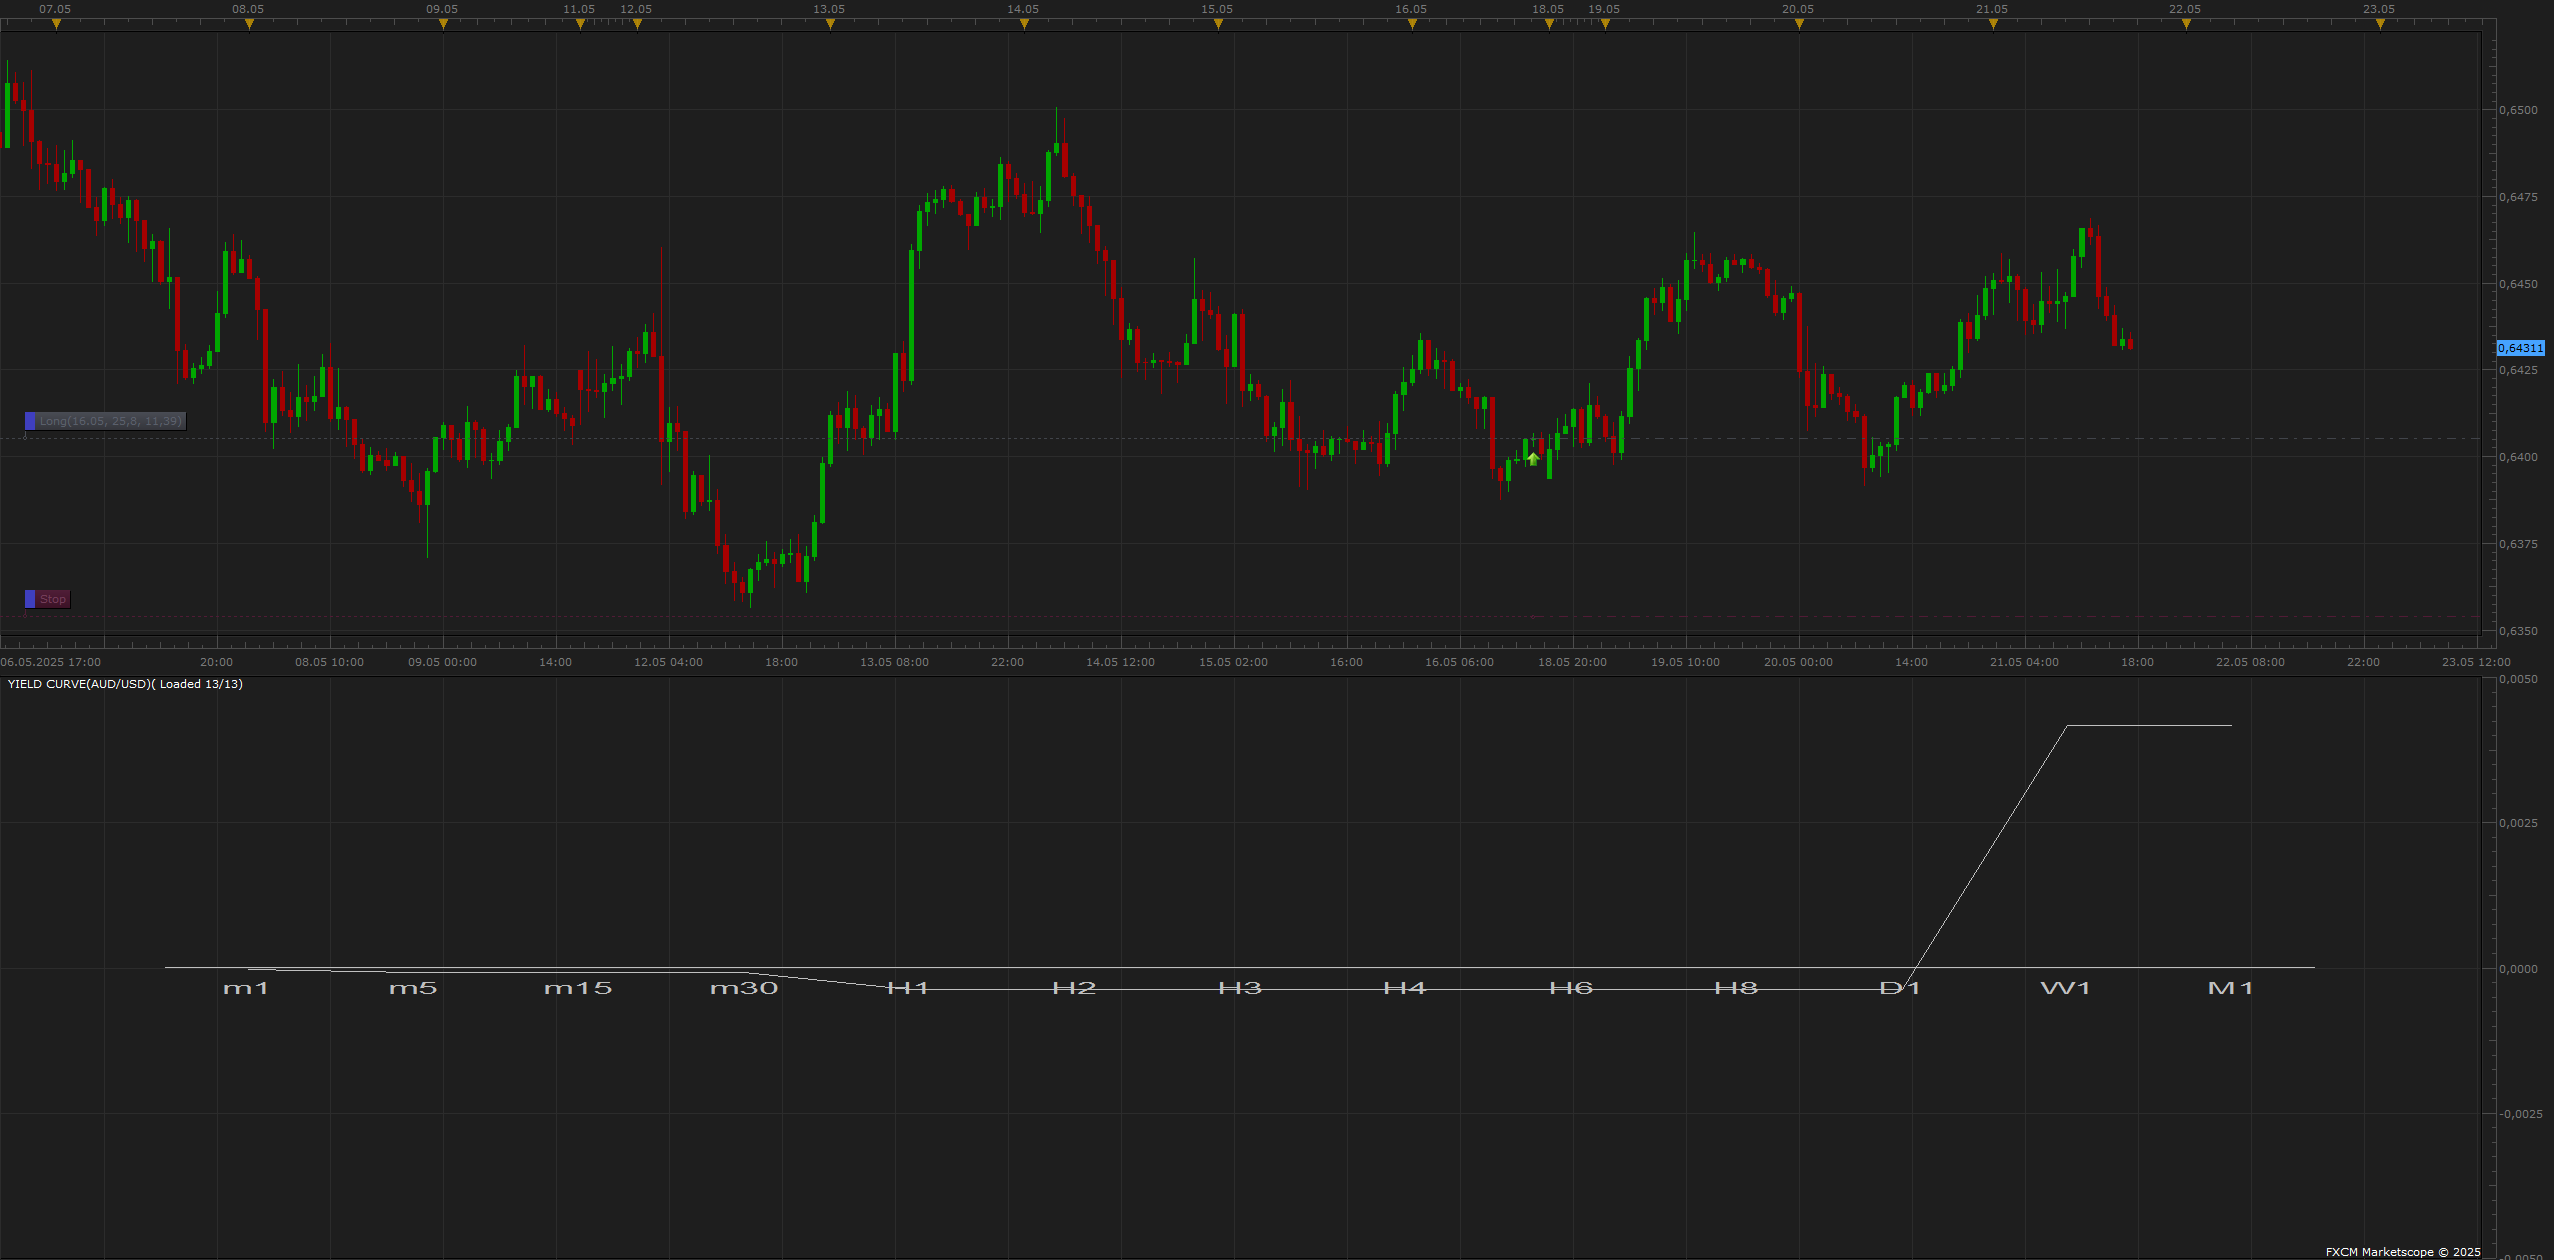
Task: Click the 22.05 08:00 time axis label
Action: tap(2251, 662)
